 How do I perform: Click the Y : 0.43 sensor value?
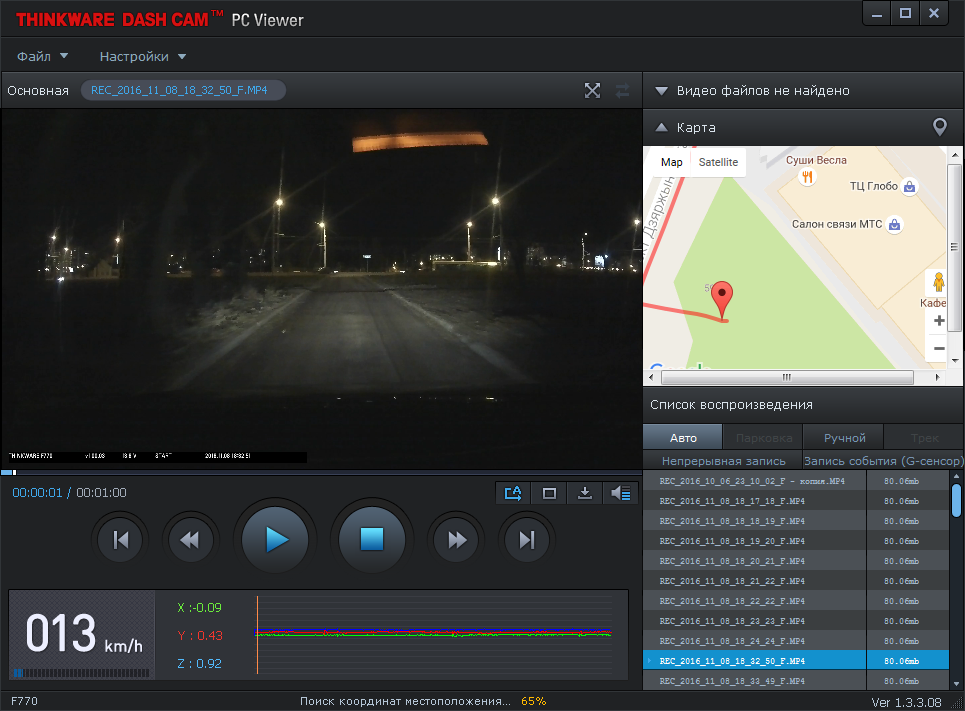[200, 636]
